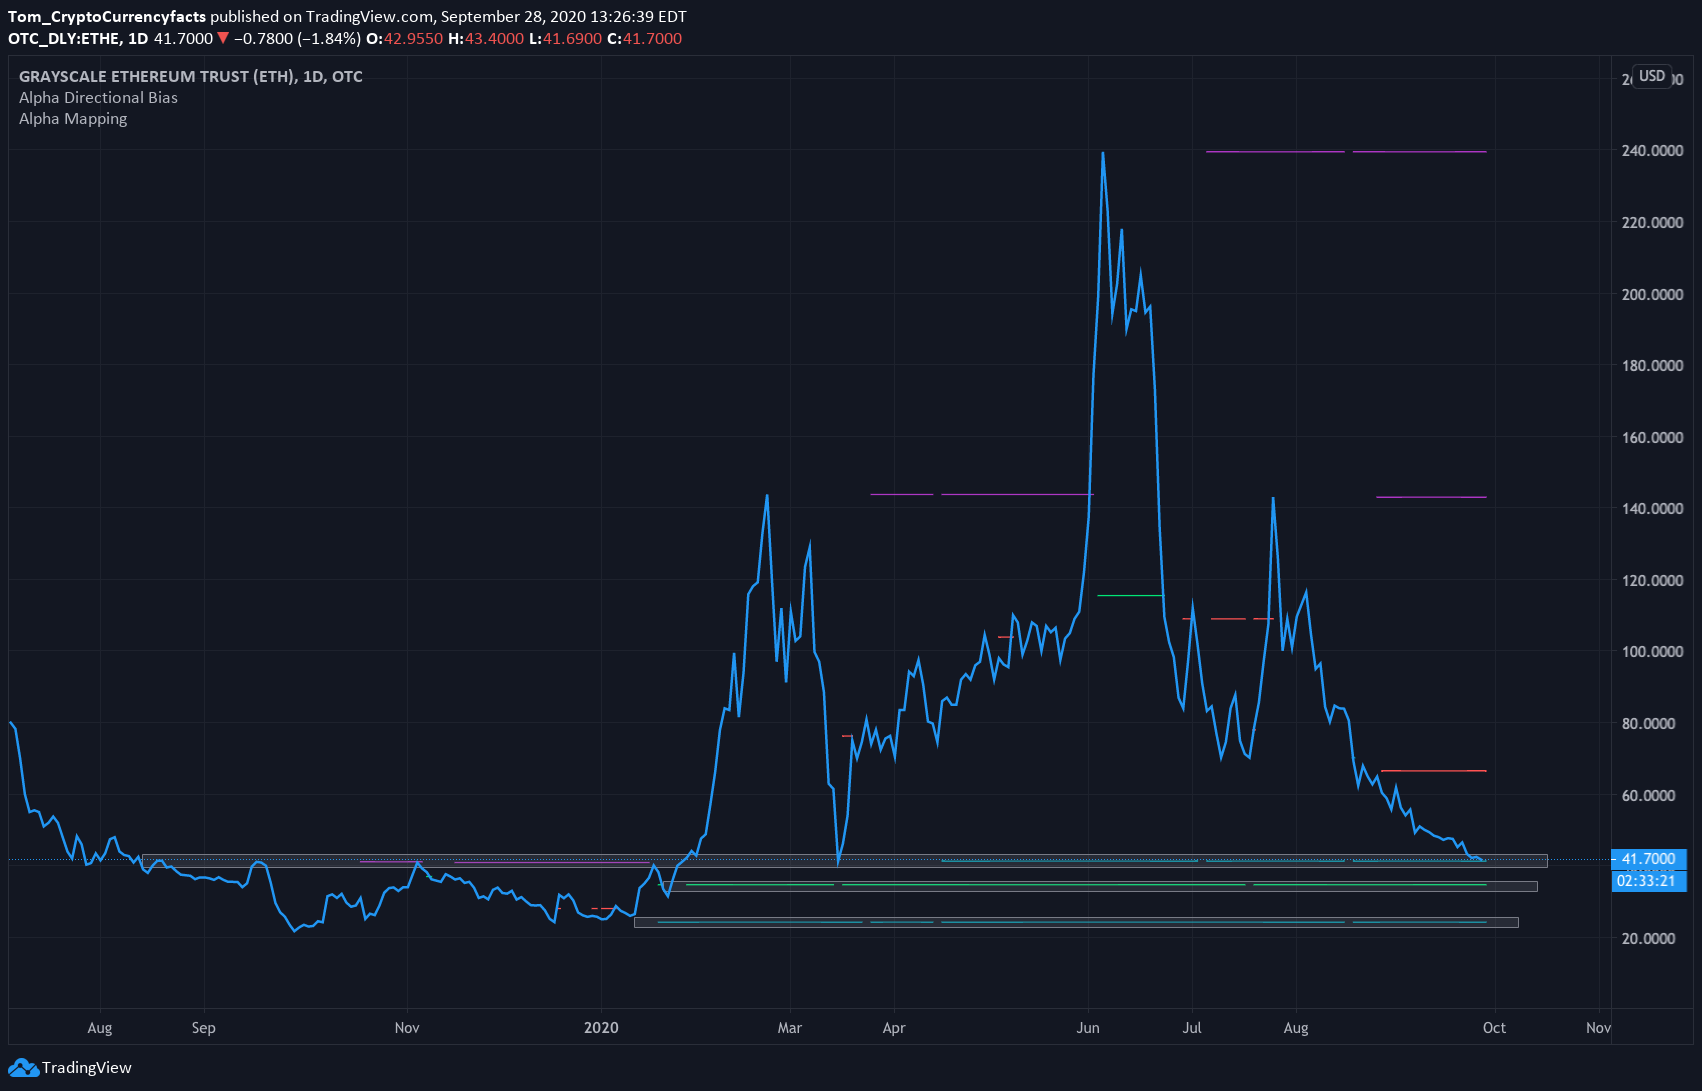Select the Alpha Directional Bias indicator label
This screenshot has width=1702, height=1091.
click(x=98, y=97)
